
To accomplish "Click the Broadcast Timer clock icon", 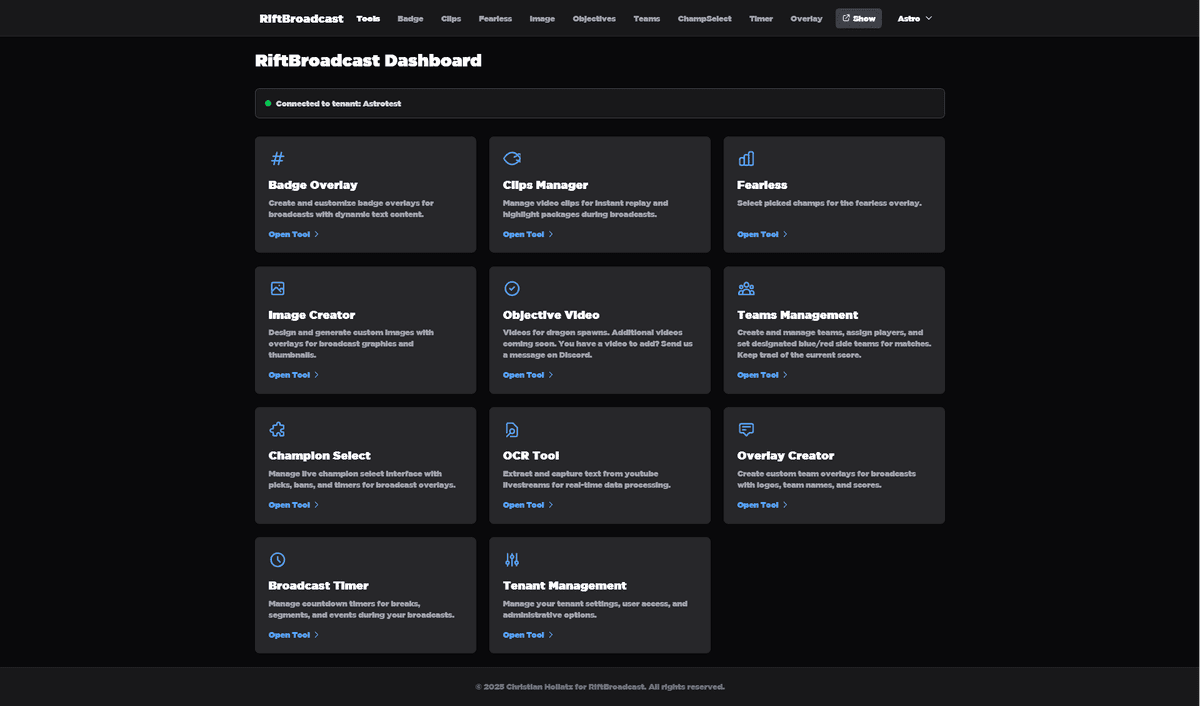I will 276,559.
